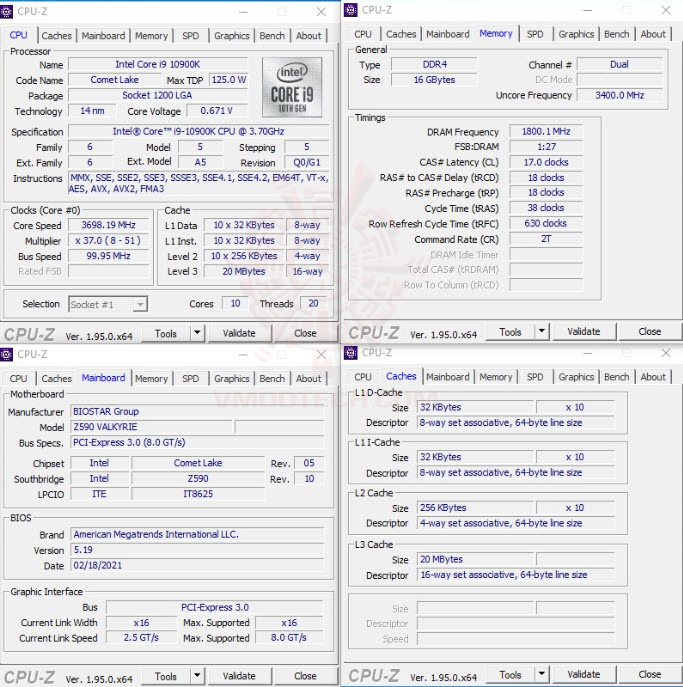
Task: Click the L2 Cache 256 KBytes size field
Action: (475, 508)
